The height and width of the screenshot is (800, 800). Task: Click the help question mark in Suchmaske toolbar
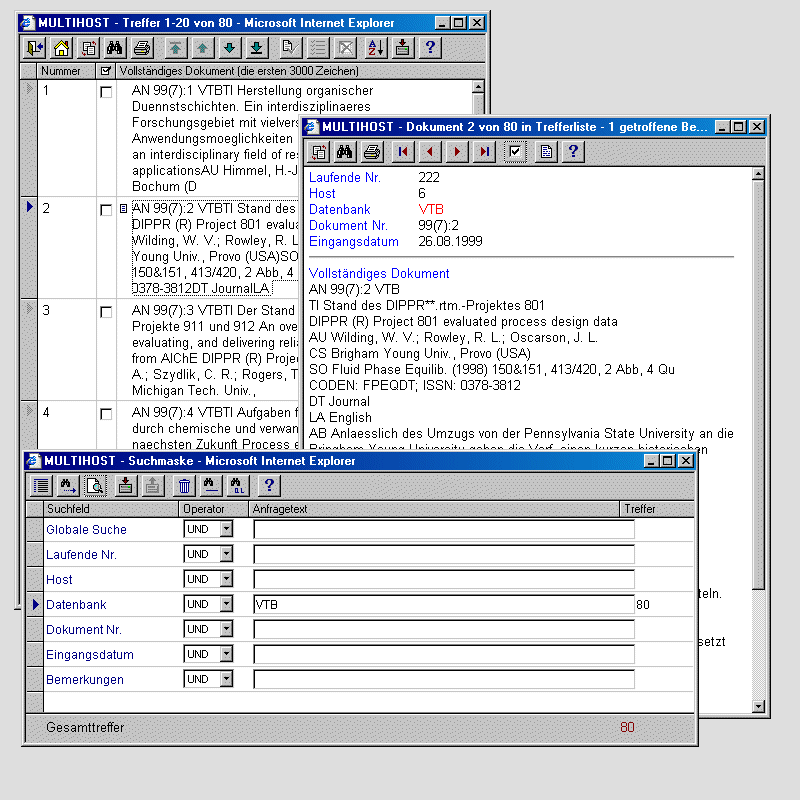(x=268, y=486)
